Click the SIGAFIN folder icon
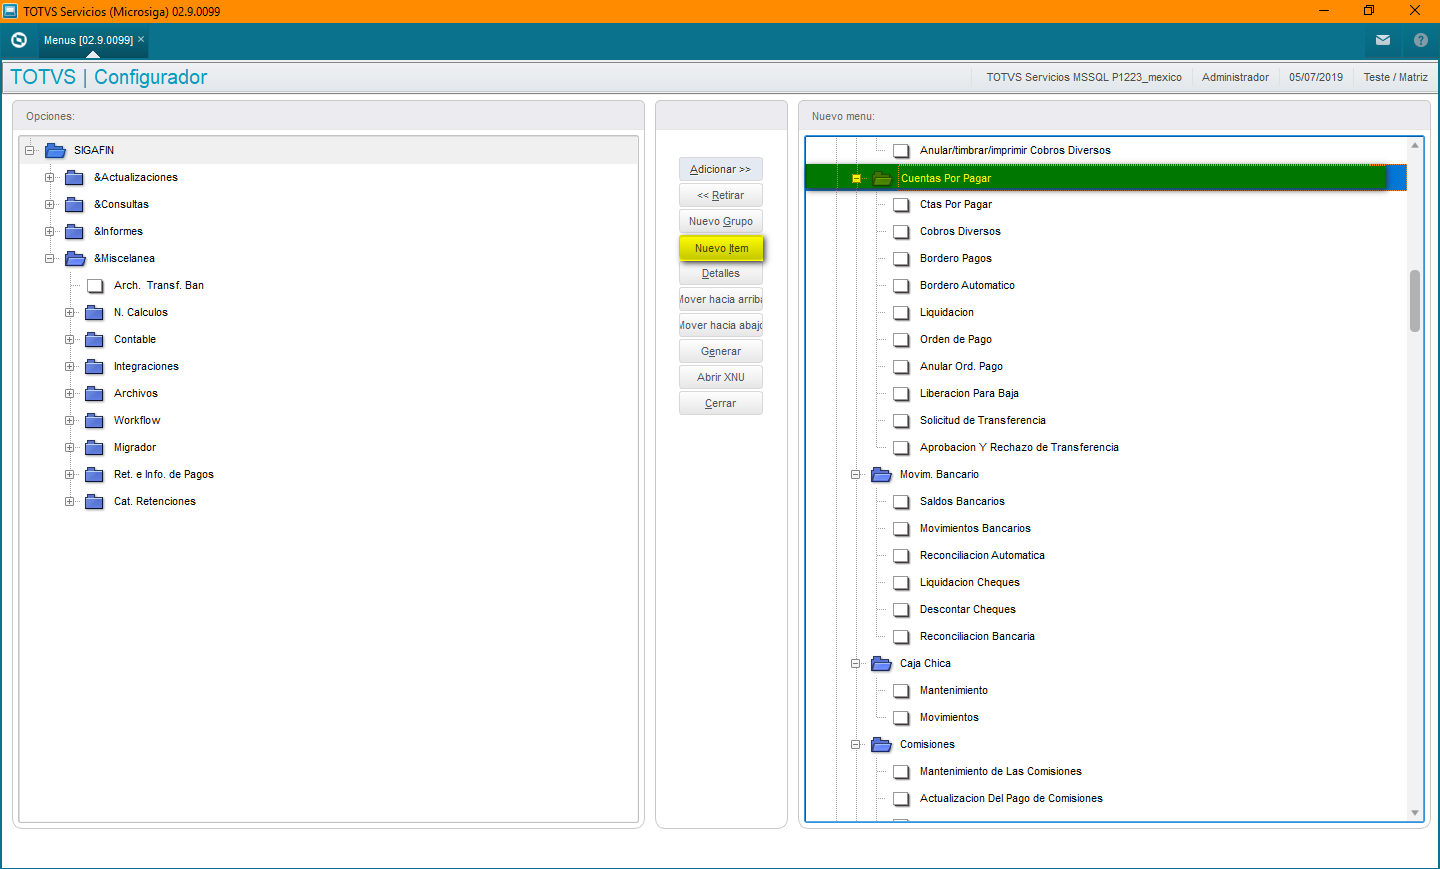1440x869 pixels. 55,150
